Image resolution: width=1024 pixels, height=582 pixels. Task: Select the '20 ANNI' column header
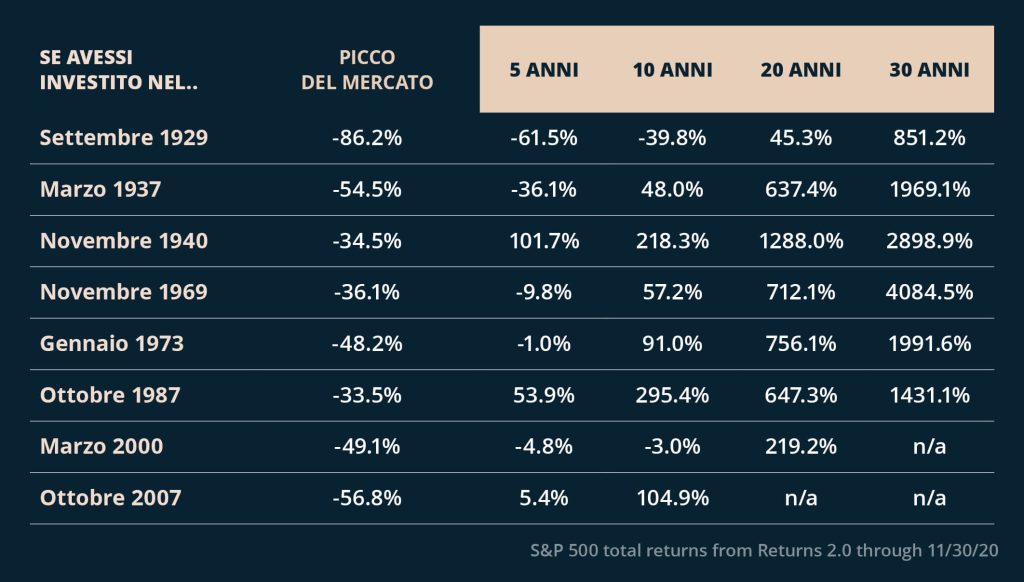click(801, 70)
